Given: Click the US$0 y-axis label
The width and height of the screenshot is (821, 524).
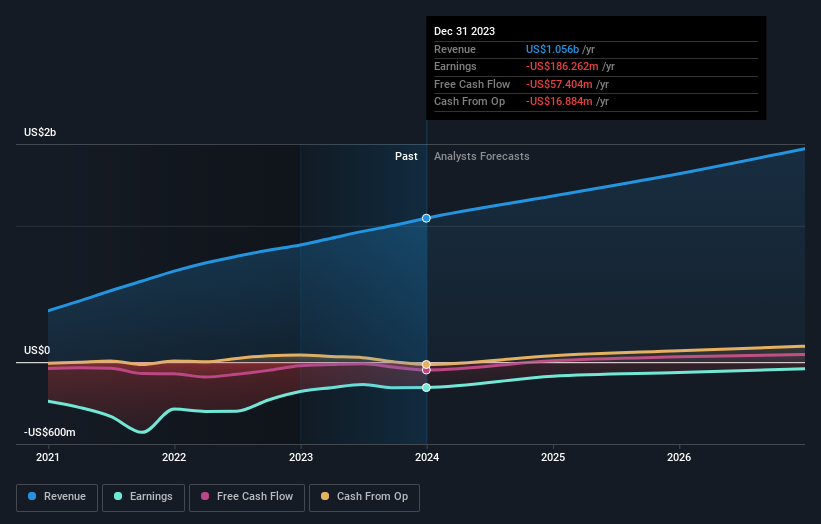Looking at the screenshot, I should [37, 350].
